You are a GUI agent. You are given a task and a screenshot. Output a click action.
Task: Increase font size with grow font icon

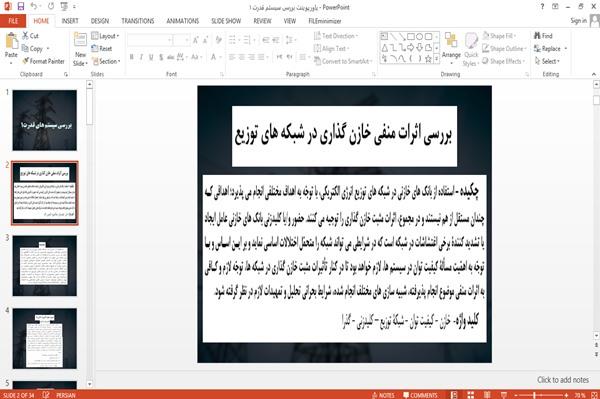[x=196, y=40]
